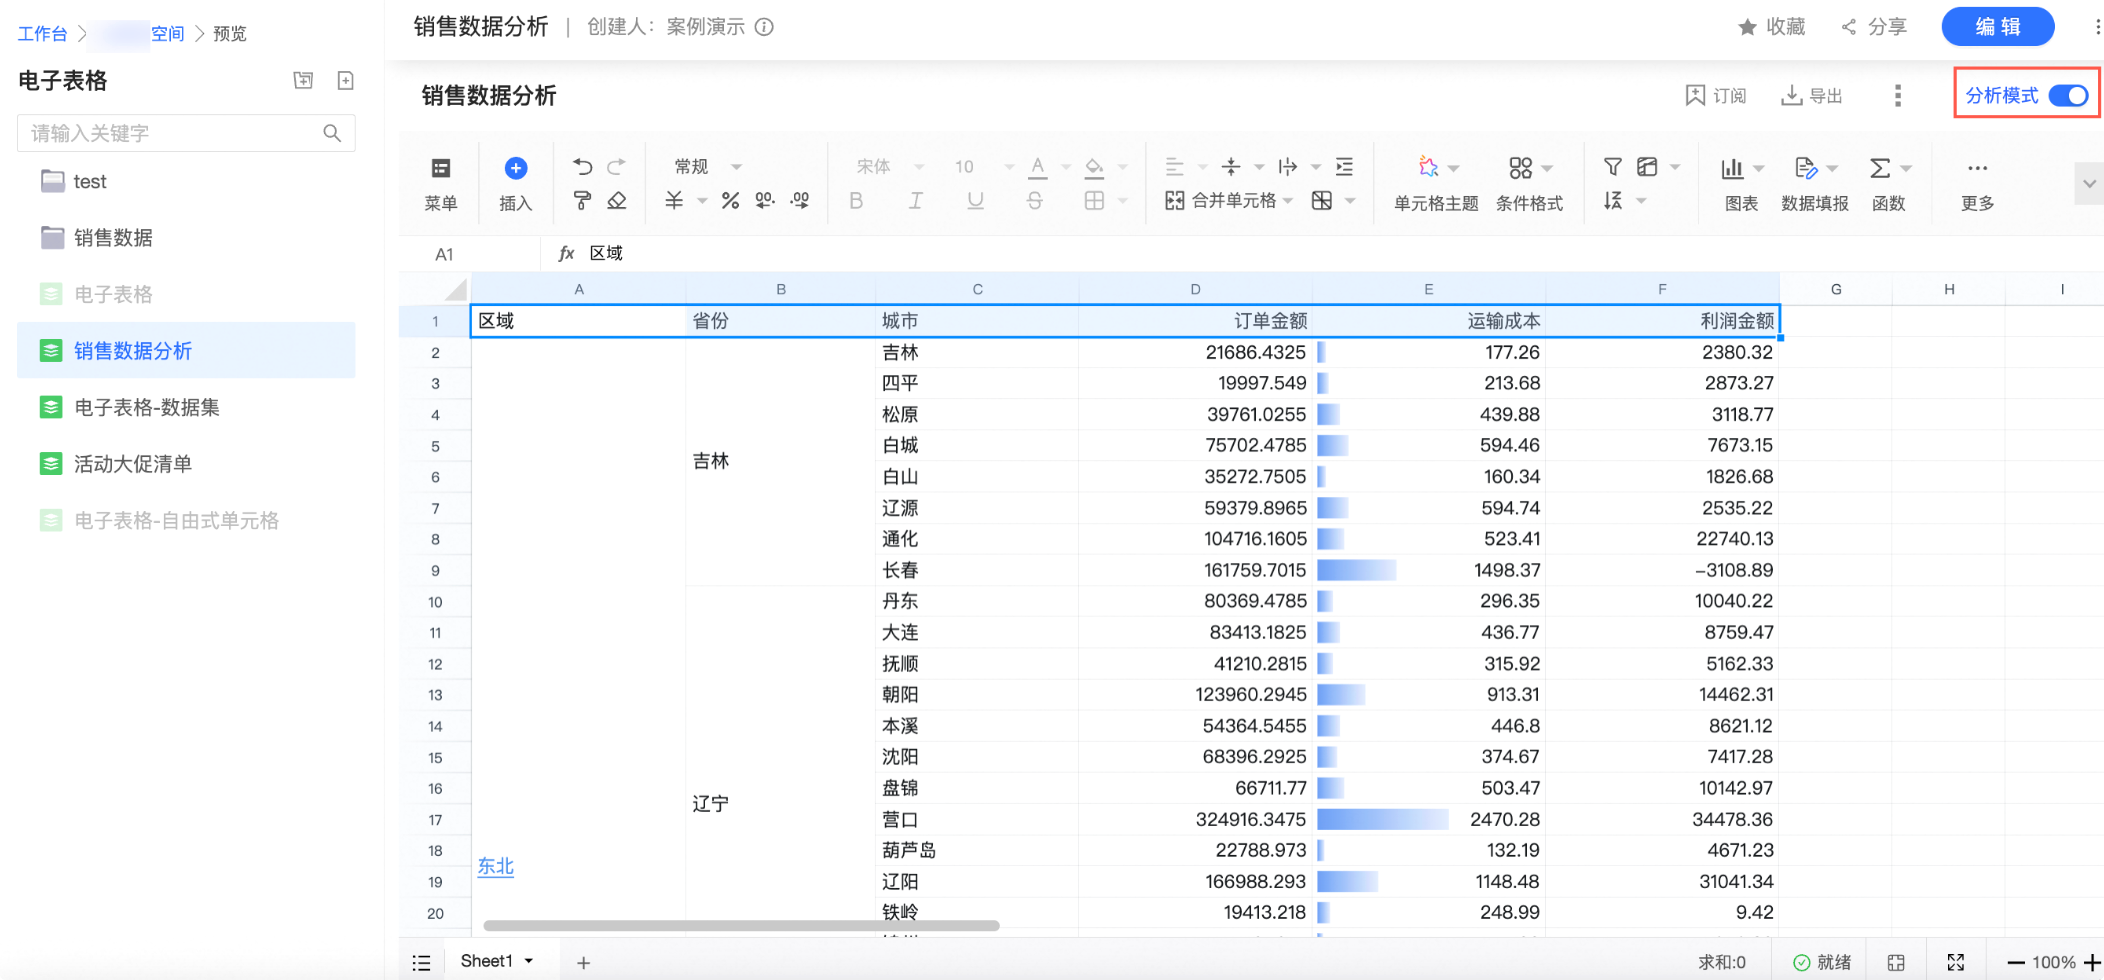Open the cell borders icon
Screen dimensions: 2104x980
(x=1094, y=201)
